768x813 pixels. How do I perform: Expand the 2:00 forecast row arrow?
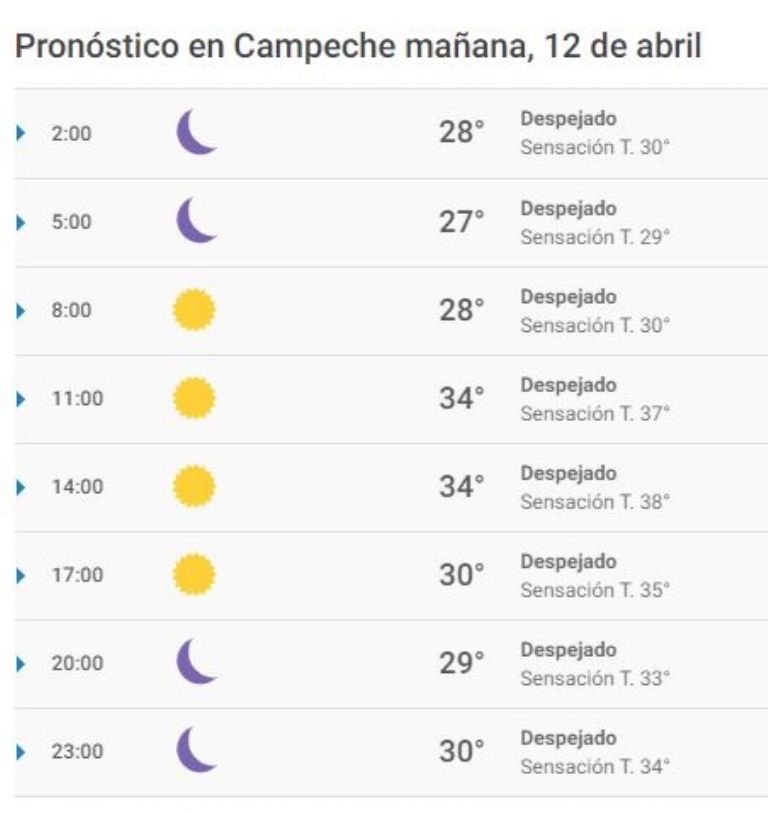click(21, 133)
